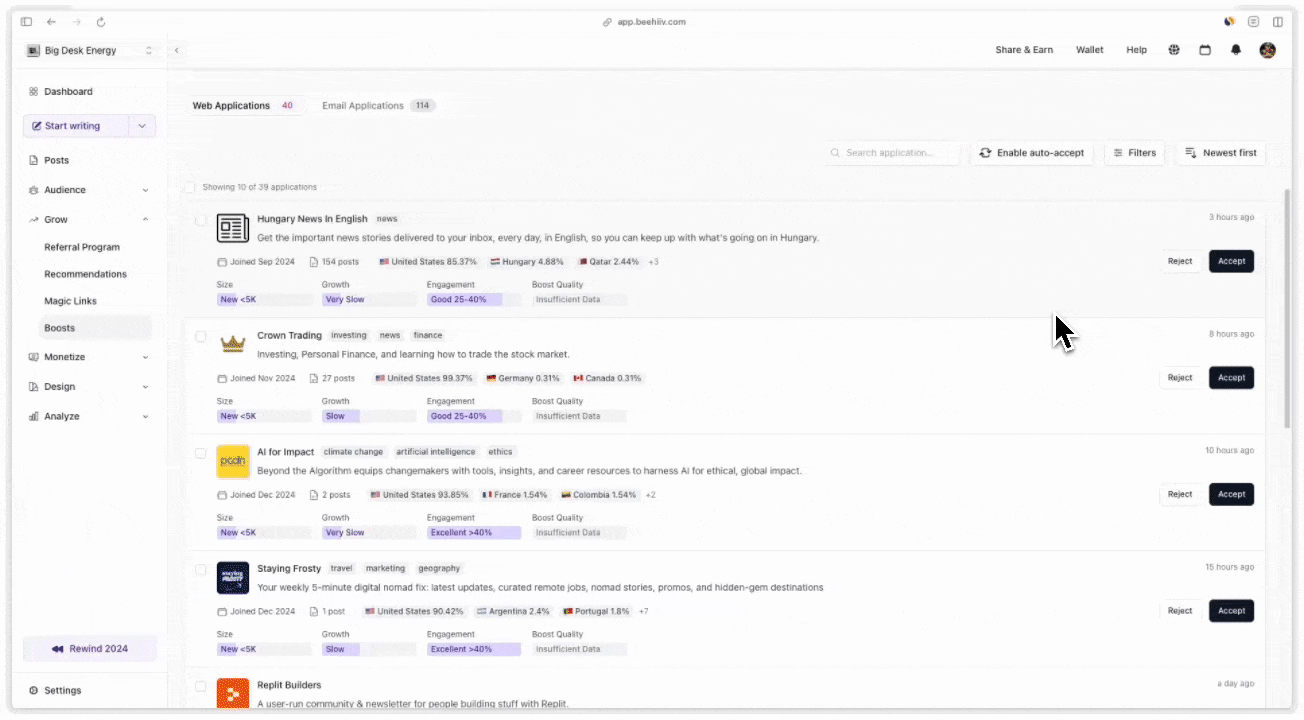1304x720 pixels.
Task: Reject the Staying Frosty application
Action: coord(1180,611)
